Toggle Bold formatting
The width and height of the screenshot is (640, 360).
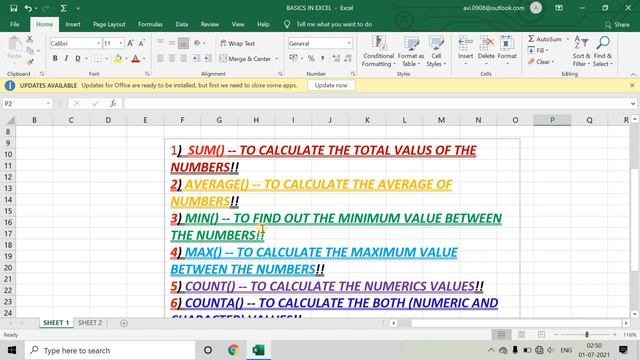tap(55, 59)
